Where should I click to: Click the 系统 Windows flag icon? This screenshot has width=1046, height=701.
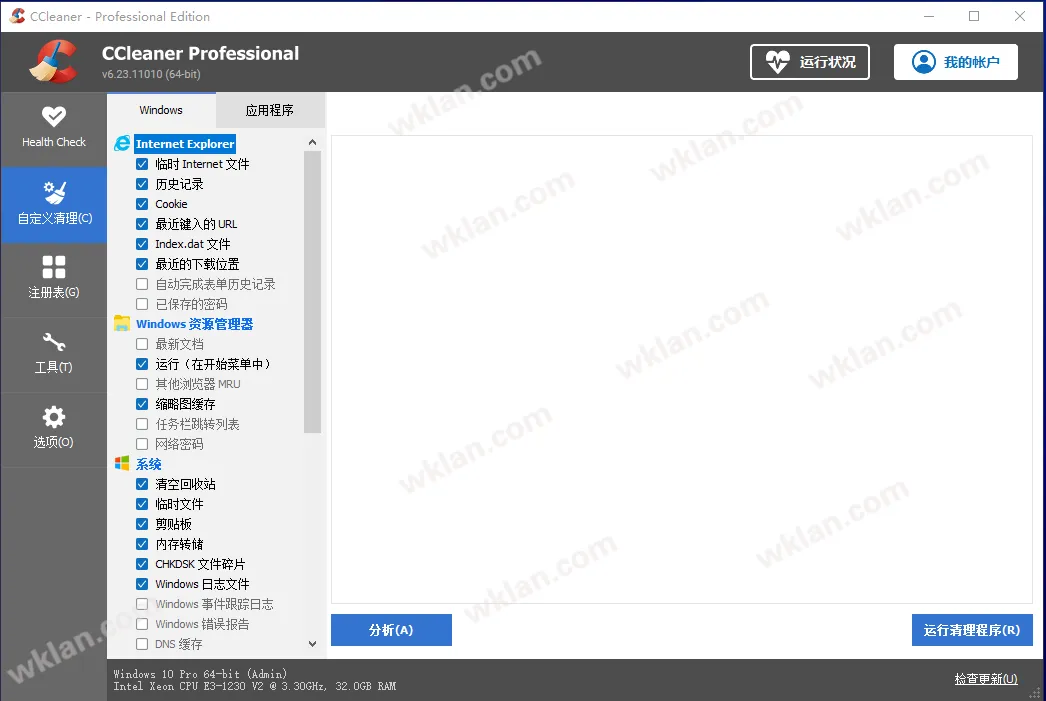coord(122,464)
